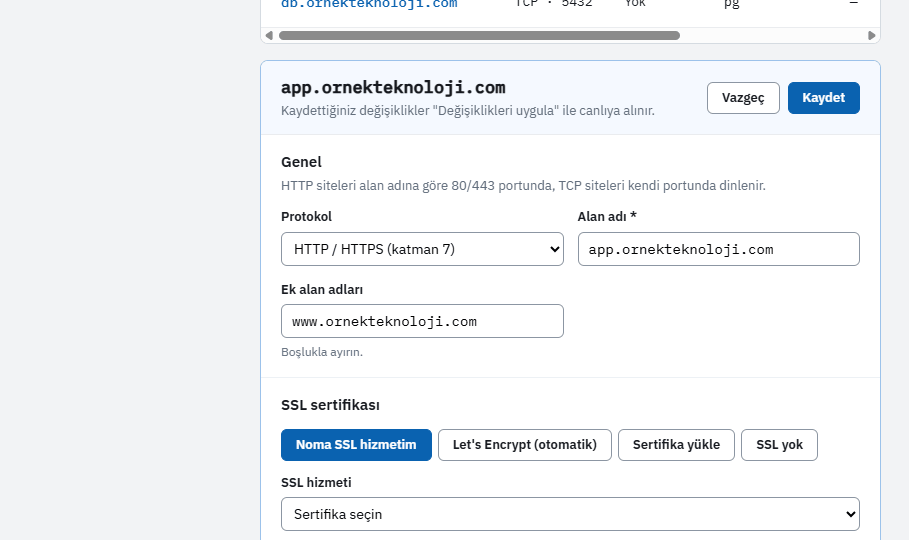The width and height of the screenshot is (909, 540).
Task: Select the Sertifika yükle option
Action: pyautogui.click(x=676, y=445)
